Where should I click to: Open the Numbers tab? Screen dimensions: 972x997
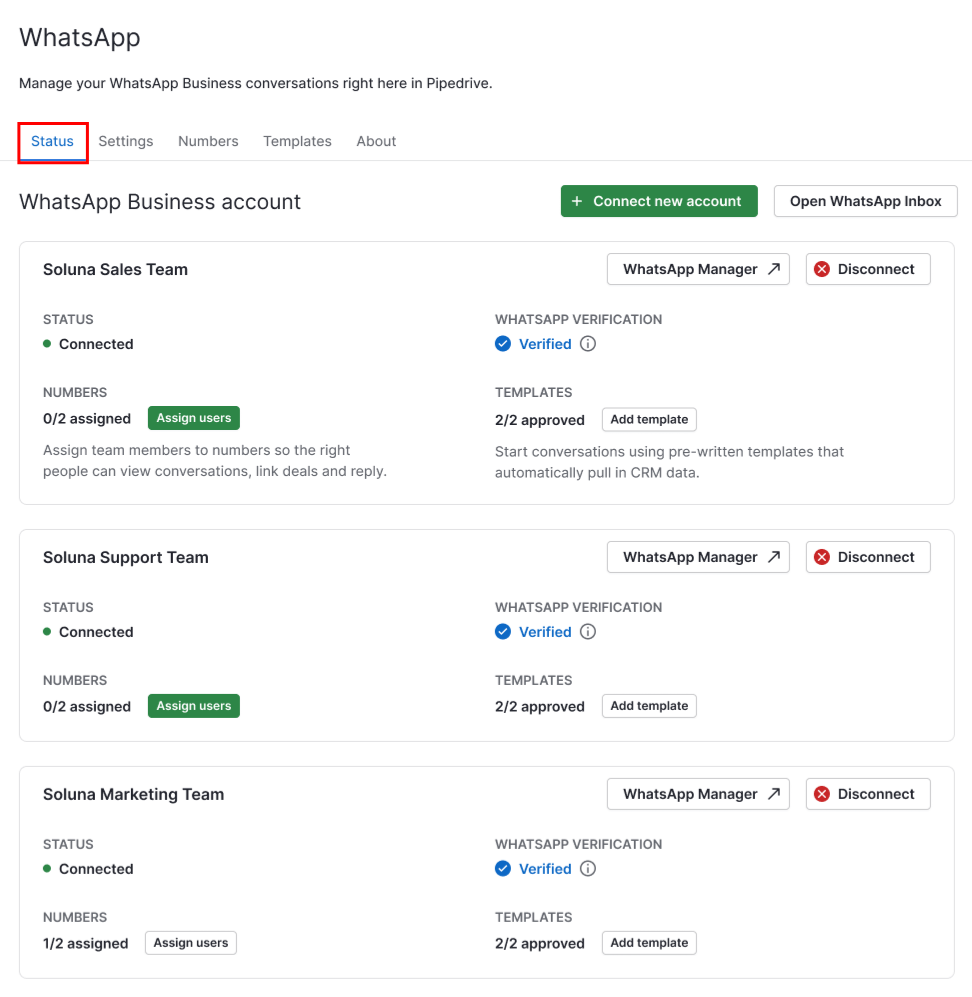click(x=208, y=141)
